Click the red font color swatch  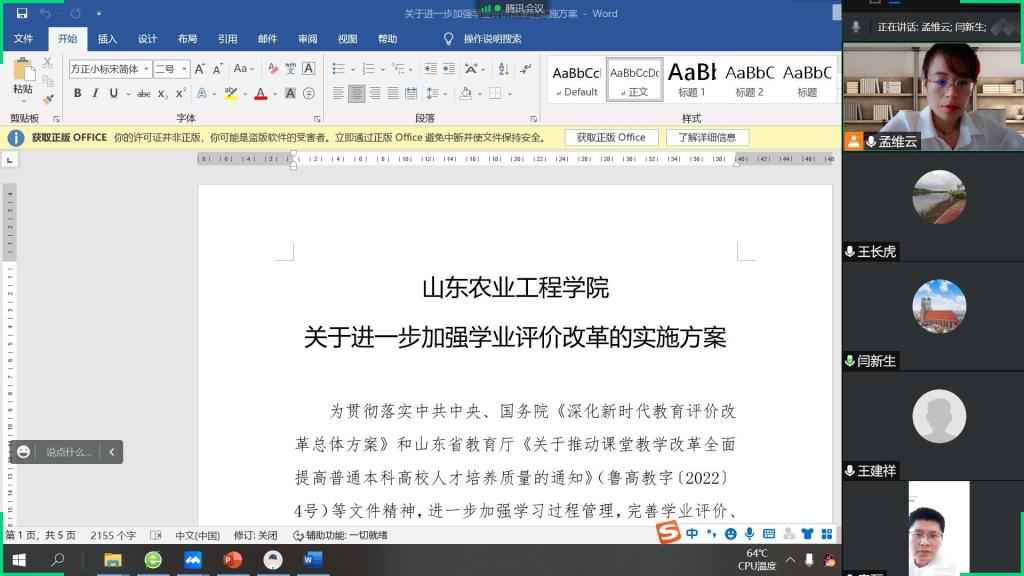260,93
